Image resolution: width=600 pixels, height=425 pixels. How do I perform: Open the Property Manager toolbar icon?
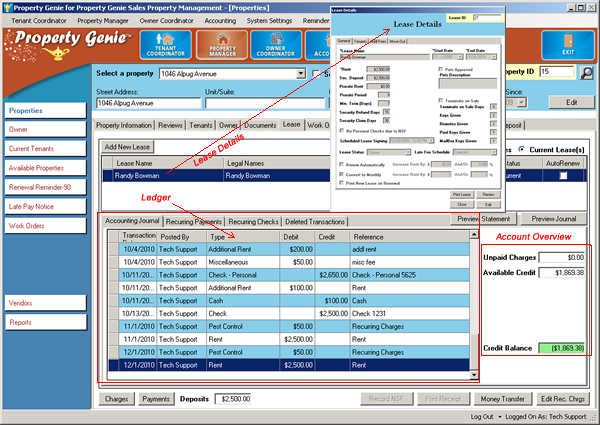(222, 45)
